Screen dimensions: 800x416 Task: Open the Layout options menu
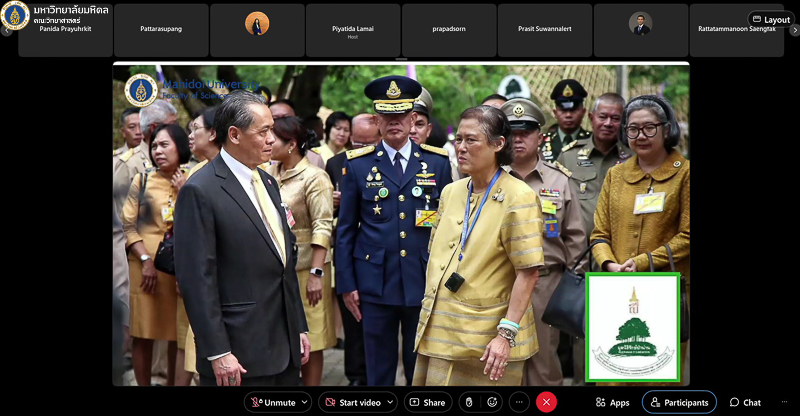click(771, 19)
